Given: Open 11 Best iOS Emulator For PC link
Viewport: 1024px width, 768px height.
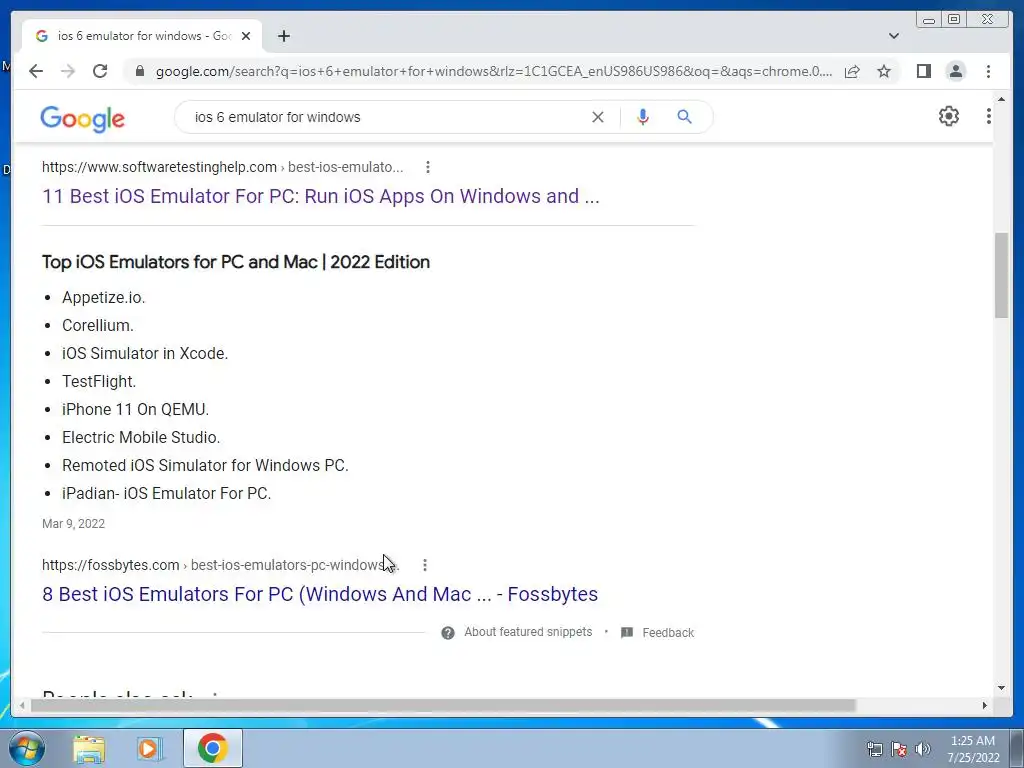Looking at the screenshot, I should pos(321,196).
